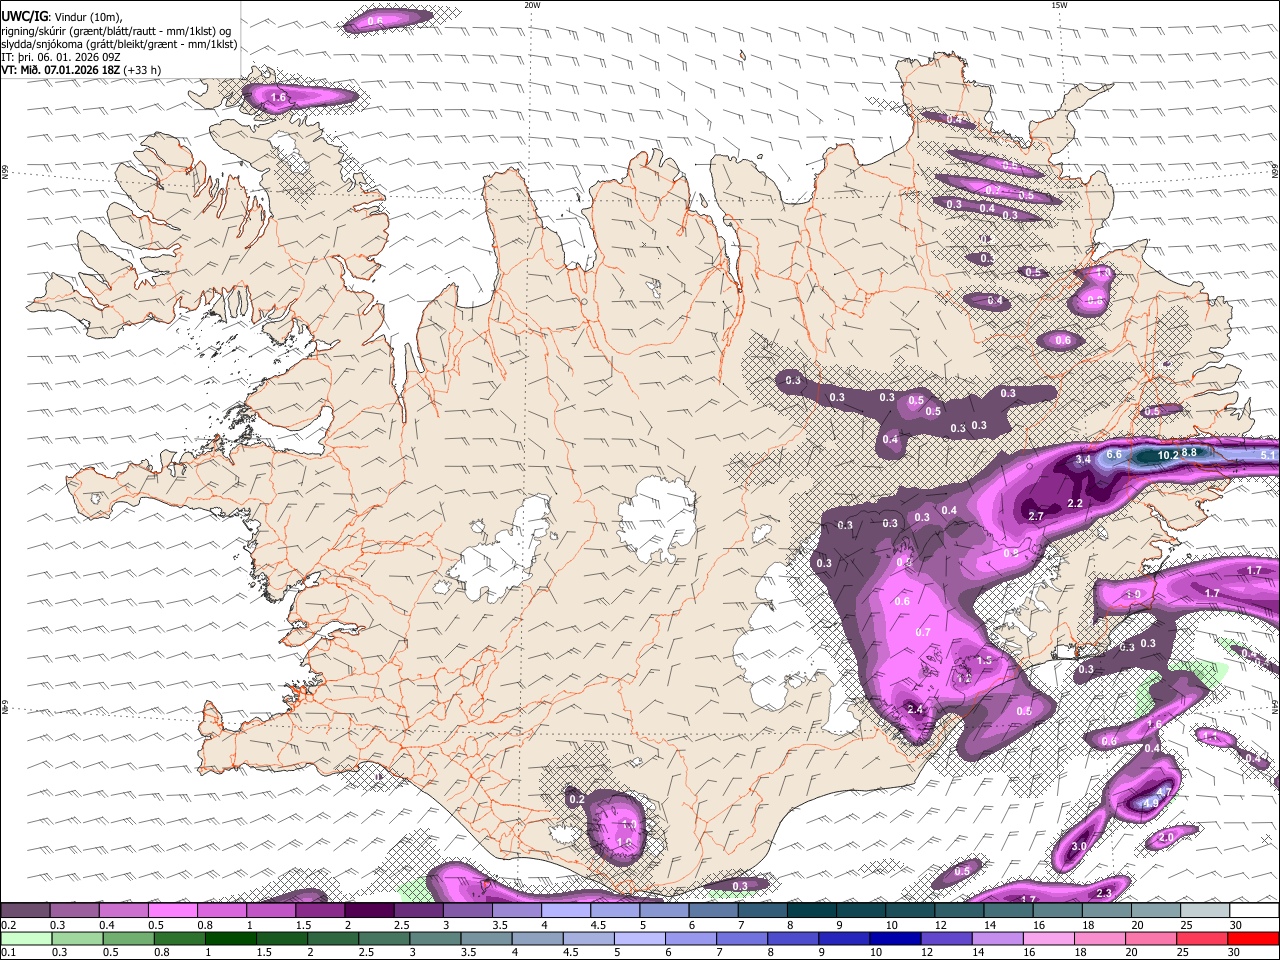Click the 1.6 value in the northwest purple band
Image resolution: width=1280 pixels, height=960 pixels.
279,97
